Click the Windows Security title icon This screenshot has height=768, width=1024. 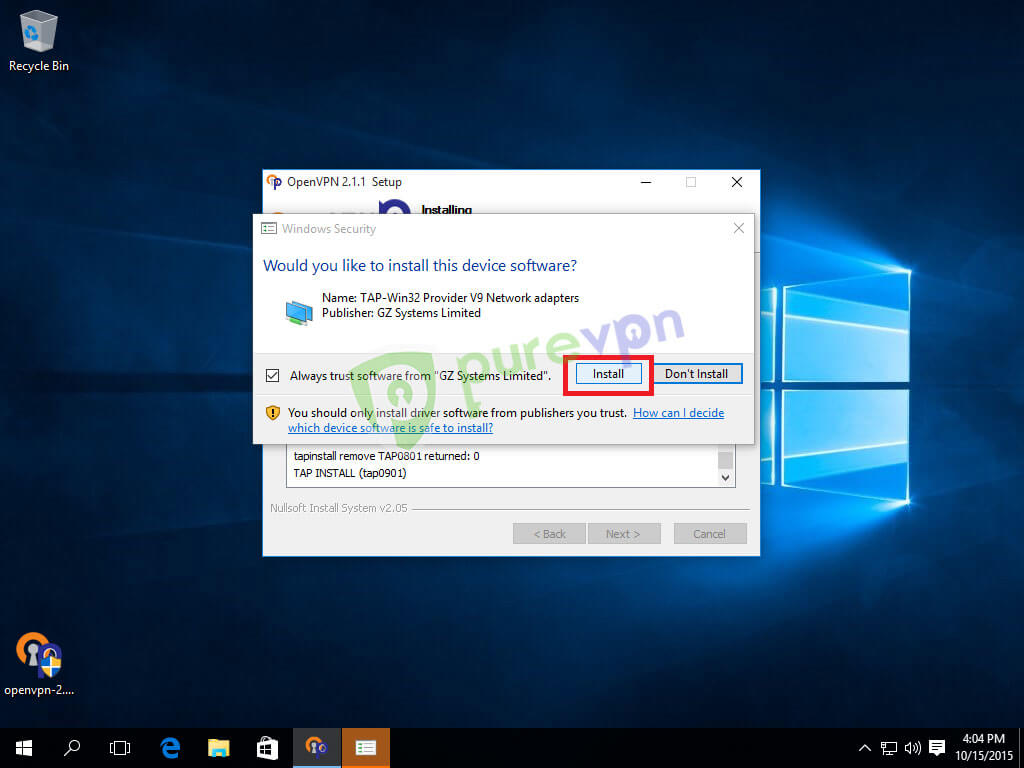pos(268,229)
